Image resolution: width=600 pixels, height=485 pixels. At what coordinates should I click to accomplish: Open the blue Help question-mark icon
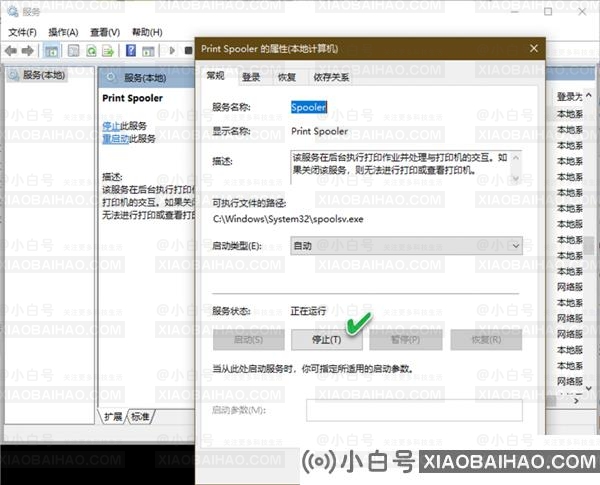[131, 51]
